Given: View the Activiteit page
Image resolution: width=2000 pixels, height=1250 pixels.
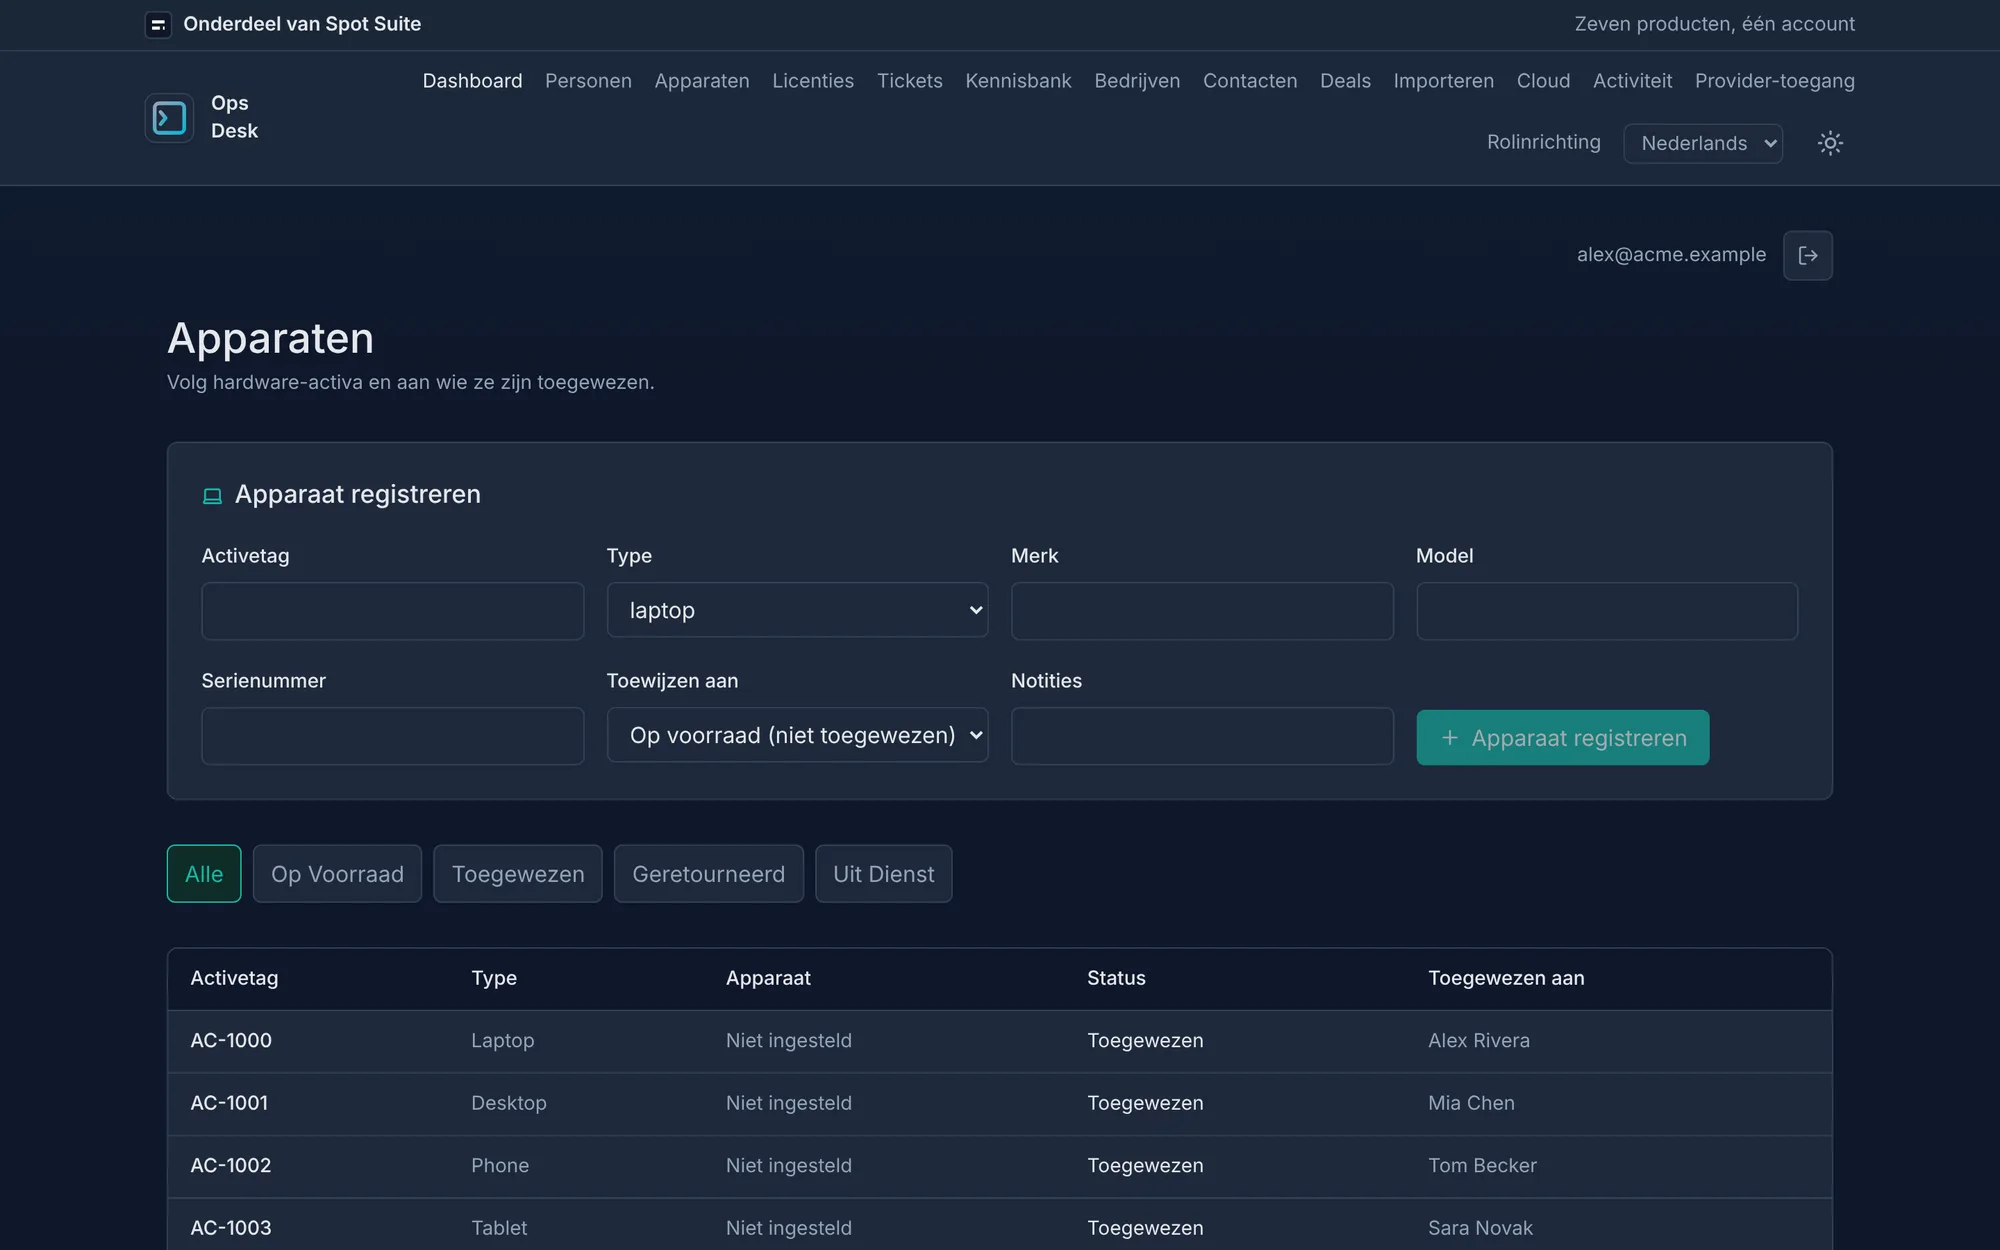Looking at the screenshot, I should coord(1632,81).
